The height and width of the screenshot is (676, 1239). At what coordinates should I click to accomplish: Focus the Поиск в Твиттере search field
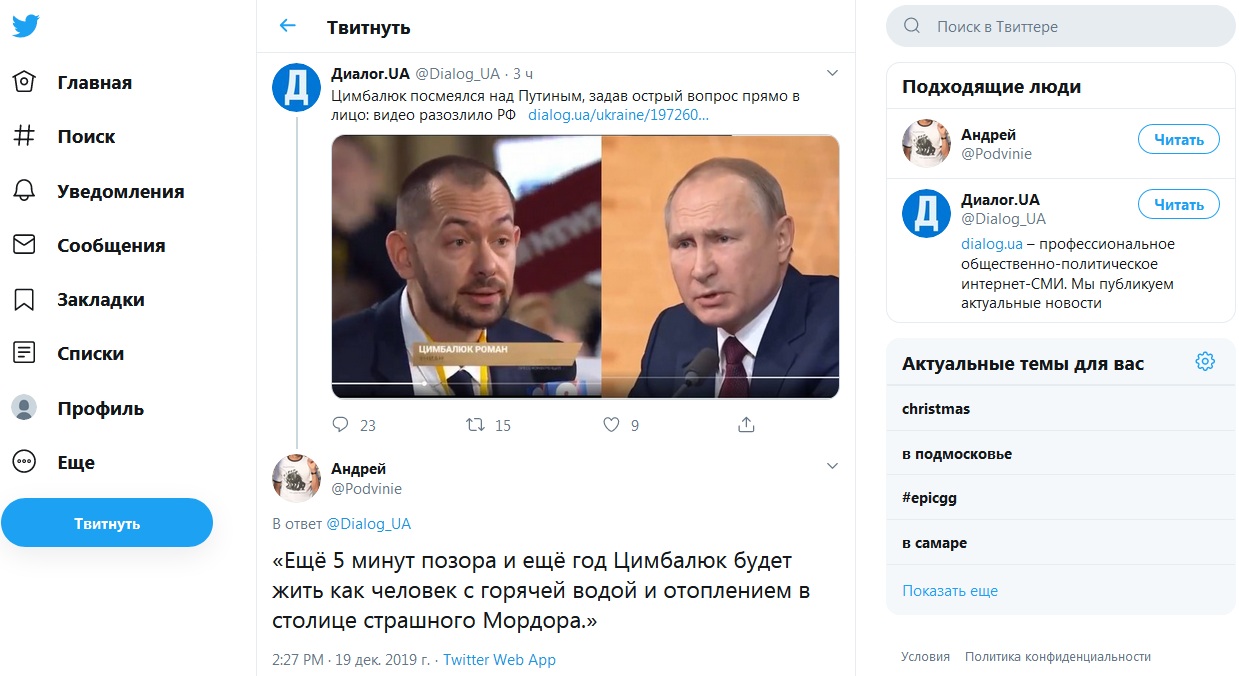[x=1061, y=26]
